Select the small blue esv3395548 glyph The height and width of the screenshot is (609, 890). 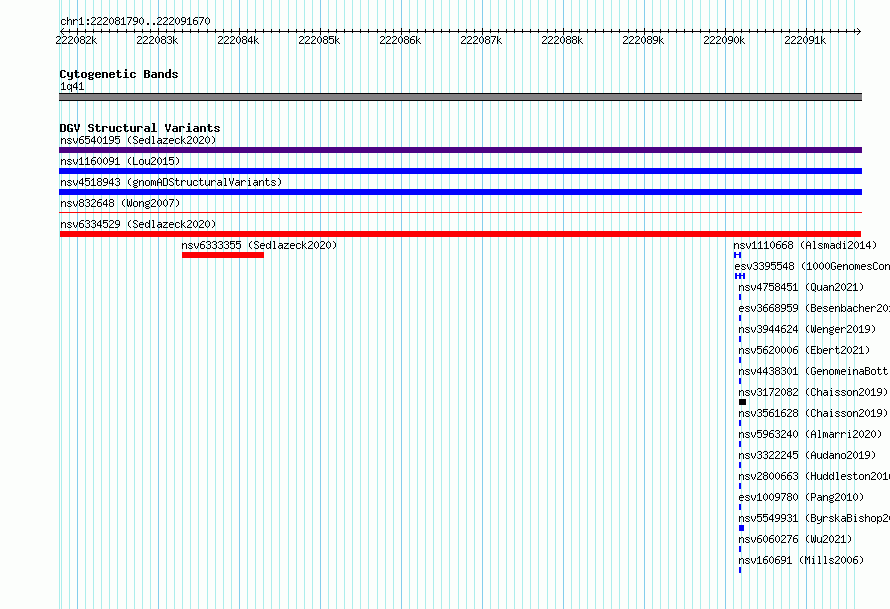pyautogui.click(x=740, y=276)
